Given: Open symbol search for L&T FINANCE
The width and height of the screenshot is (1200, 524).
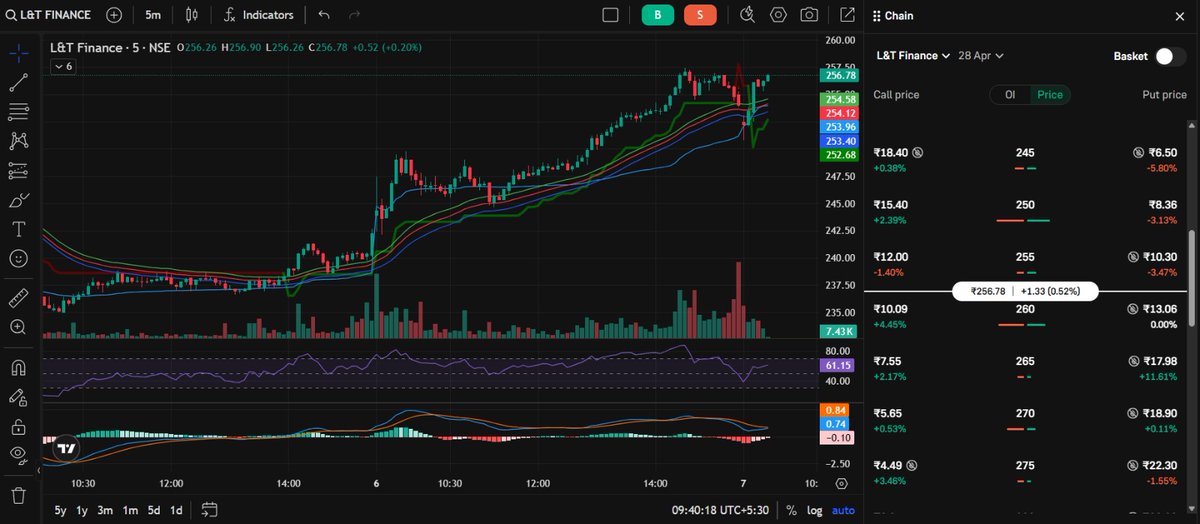Looking at the screenshot, I should (x=49, y=15).
